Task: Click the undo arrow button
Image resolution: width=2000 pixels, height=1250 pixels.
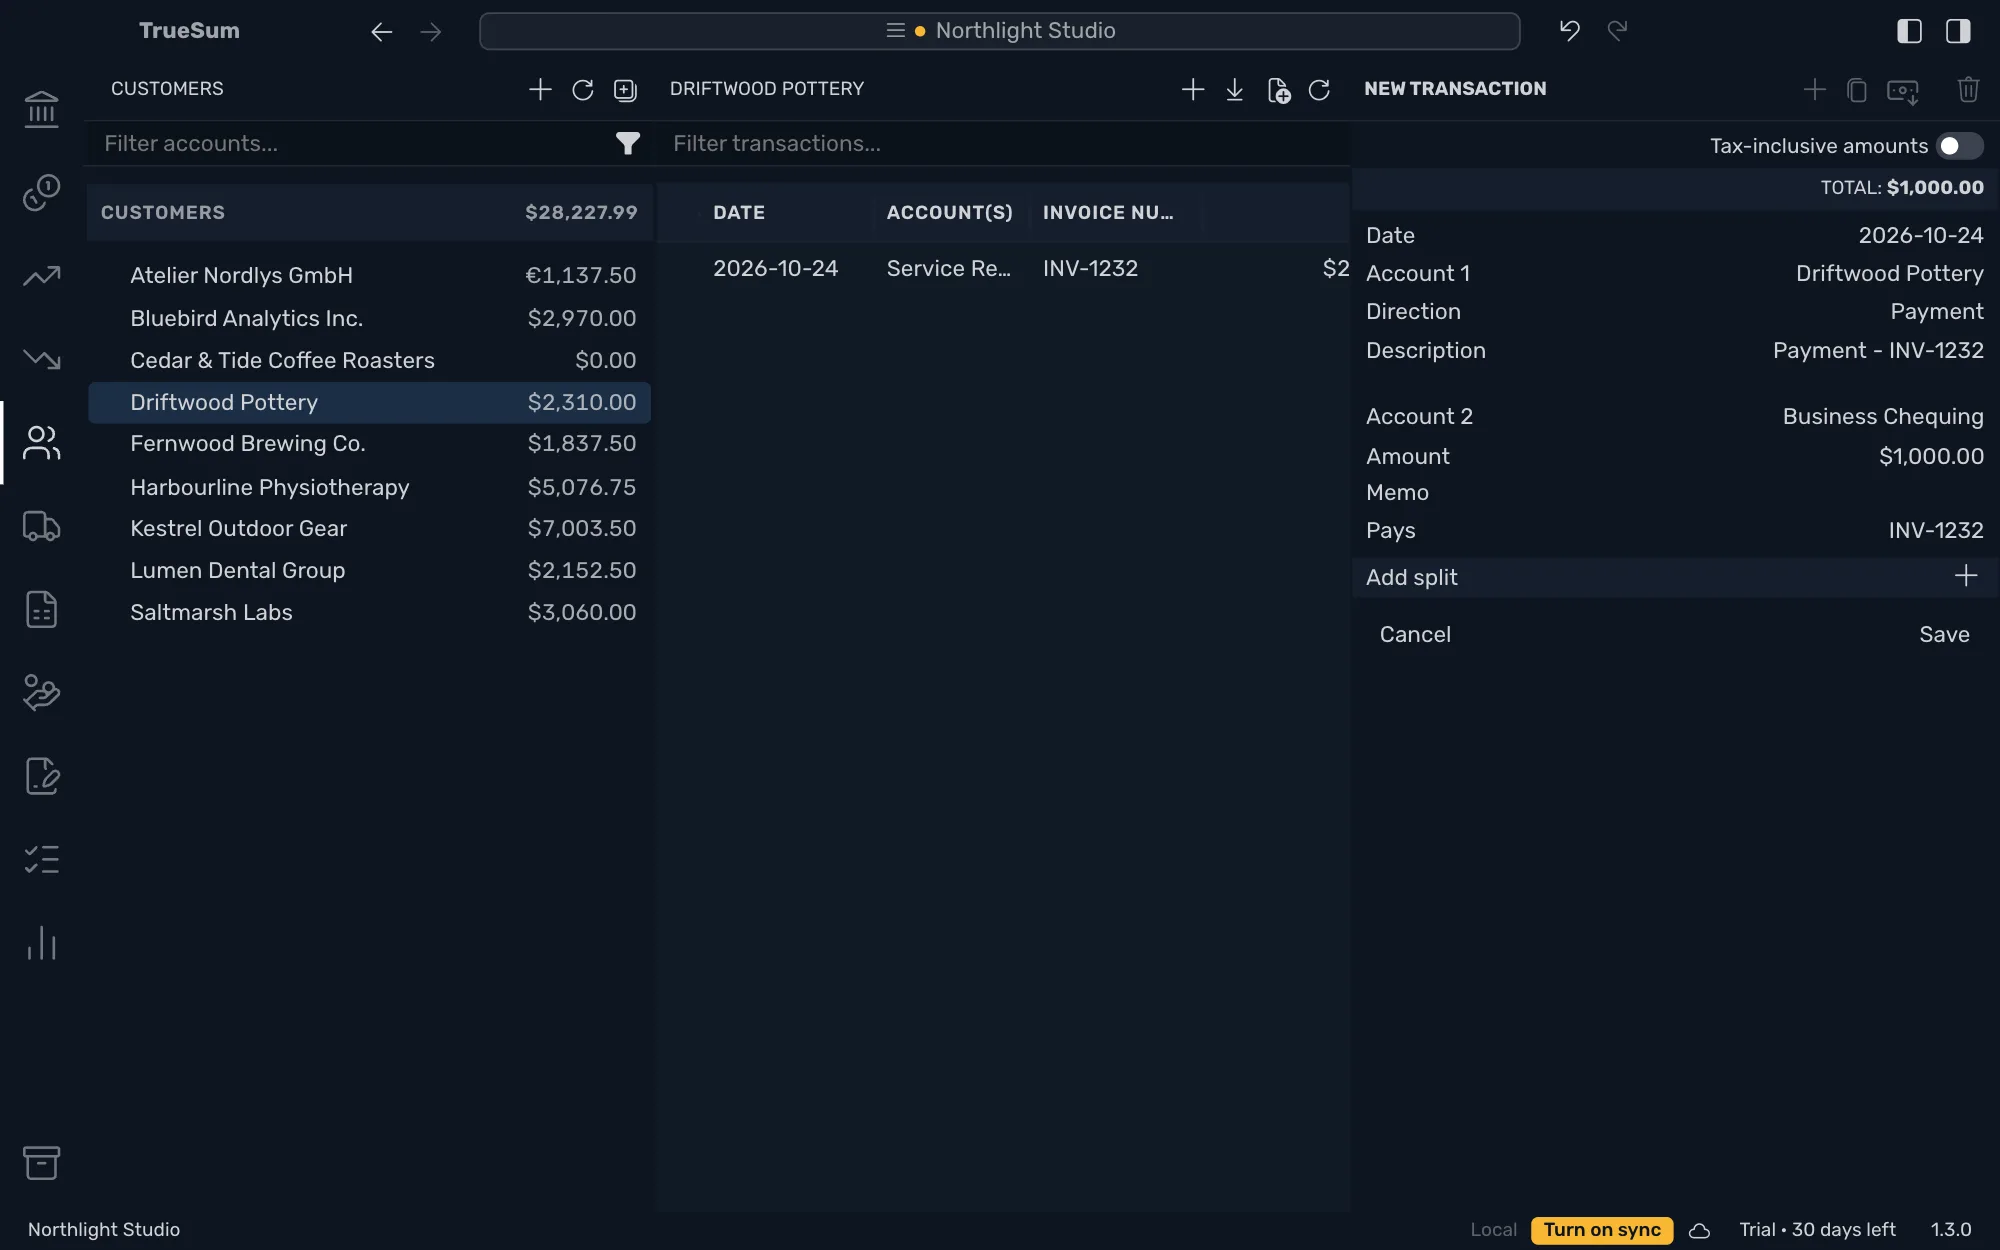Action: pyautogui.click(x=1569, y=31)
